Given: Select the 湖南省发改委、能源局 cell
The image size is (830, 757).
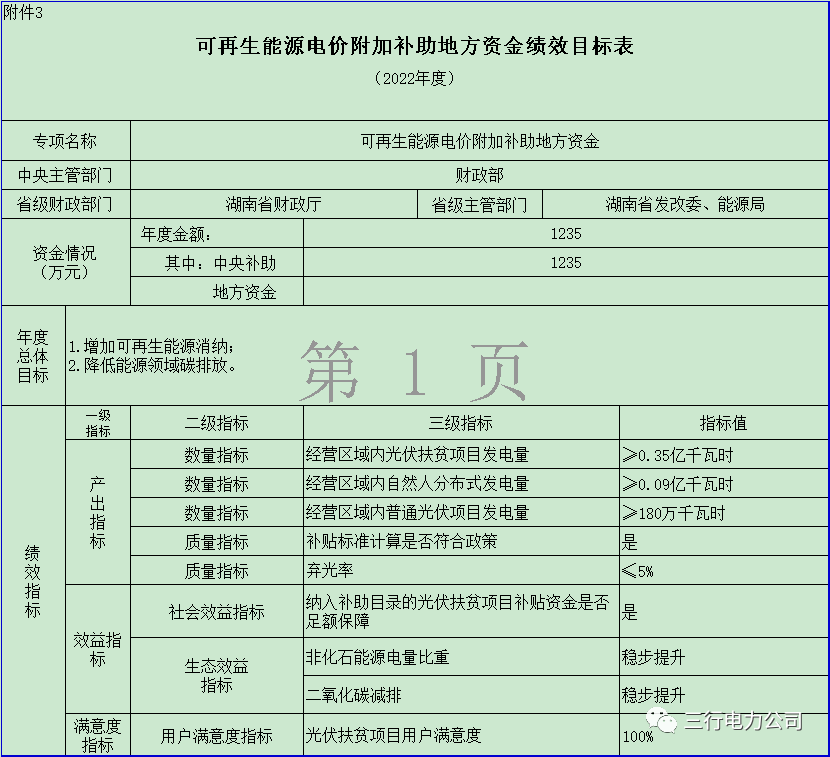Looking at the screenshot, I should point(685,204).
